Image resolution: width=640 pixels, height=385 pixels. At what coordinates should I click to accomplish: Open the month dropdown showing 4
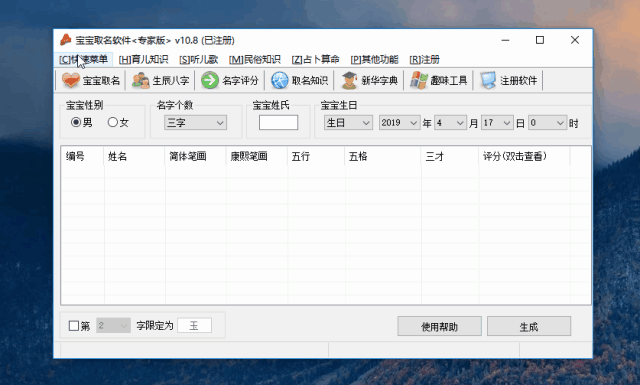pyautogui.click(x=450, y=123)
